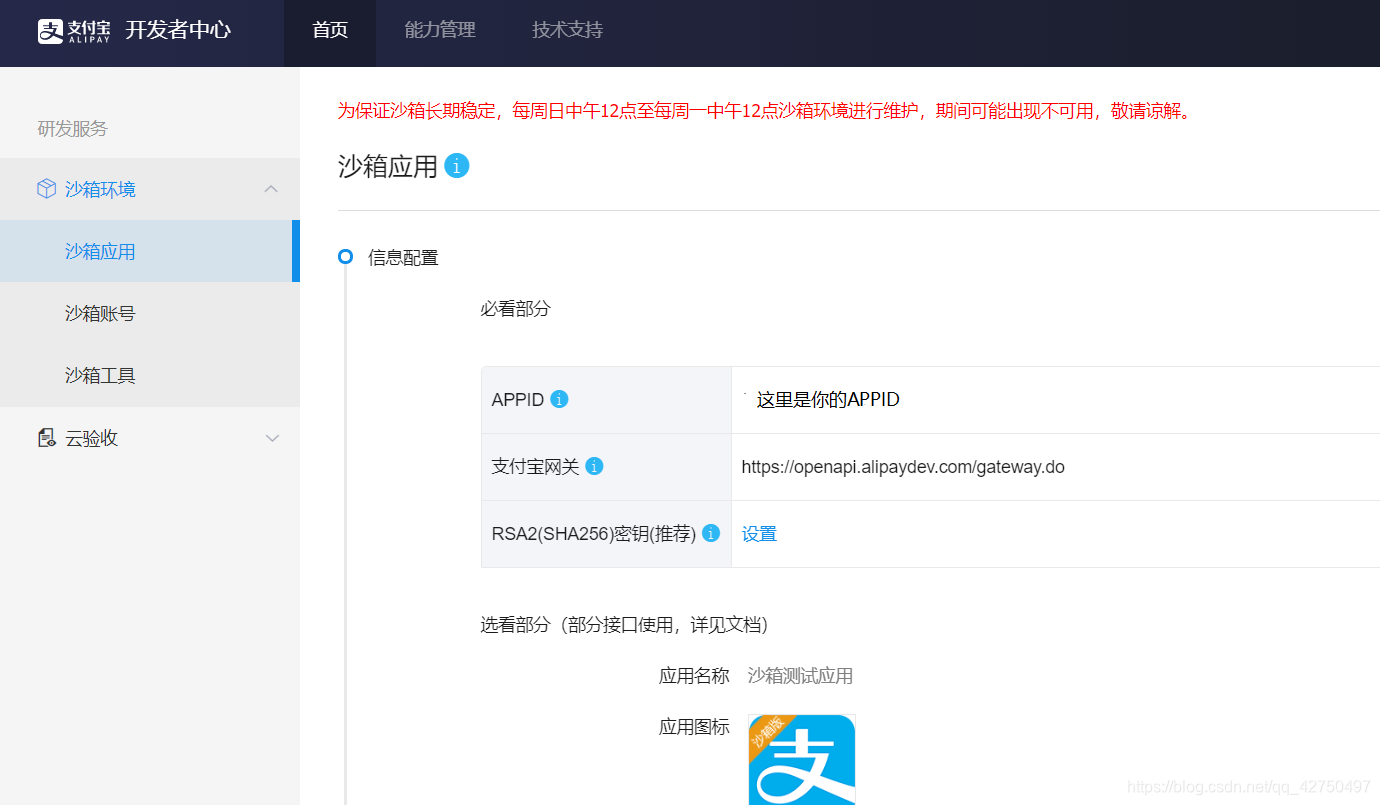This screenshot has height=805, width=1380.
Task: Click the 应用图标 field label
Action: tap(694, 727)
